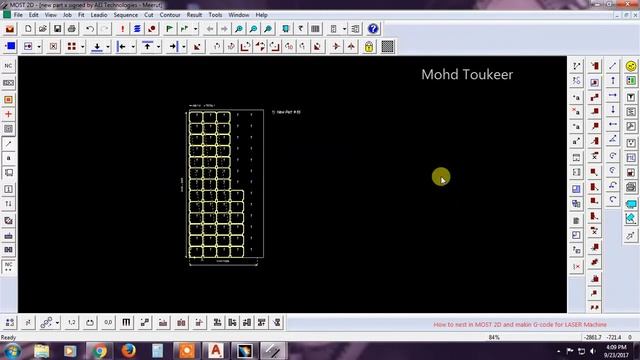The width and height of the screenshot is (640, 360).
Task: Open Google Chrome from the taskbar
Action: click(x=99, y=351)
